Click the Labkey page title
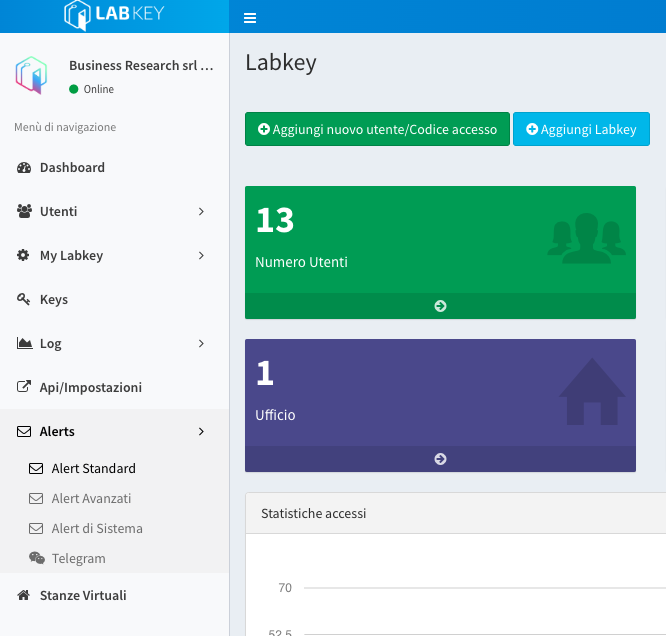 [281, 62]
